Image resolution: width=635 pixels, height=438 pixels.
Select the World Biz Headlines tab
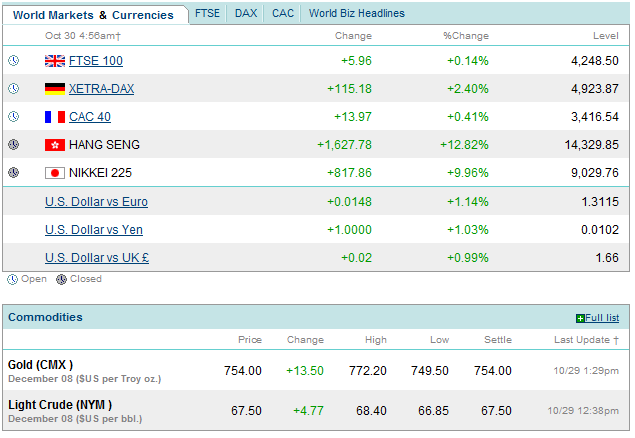pyautogui.click(x=357, y=13)
